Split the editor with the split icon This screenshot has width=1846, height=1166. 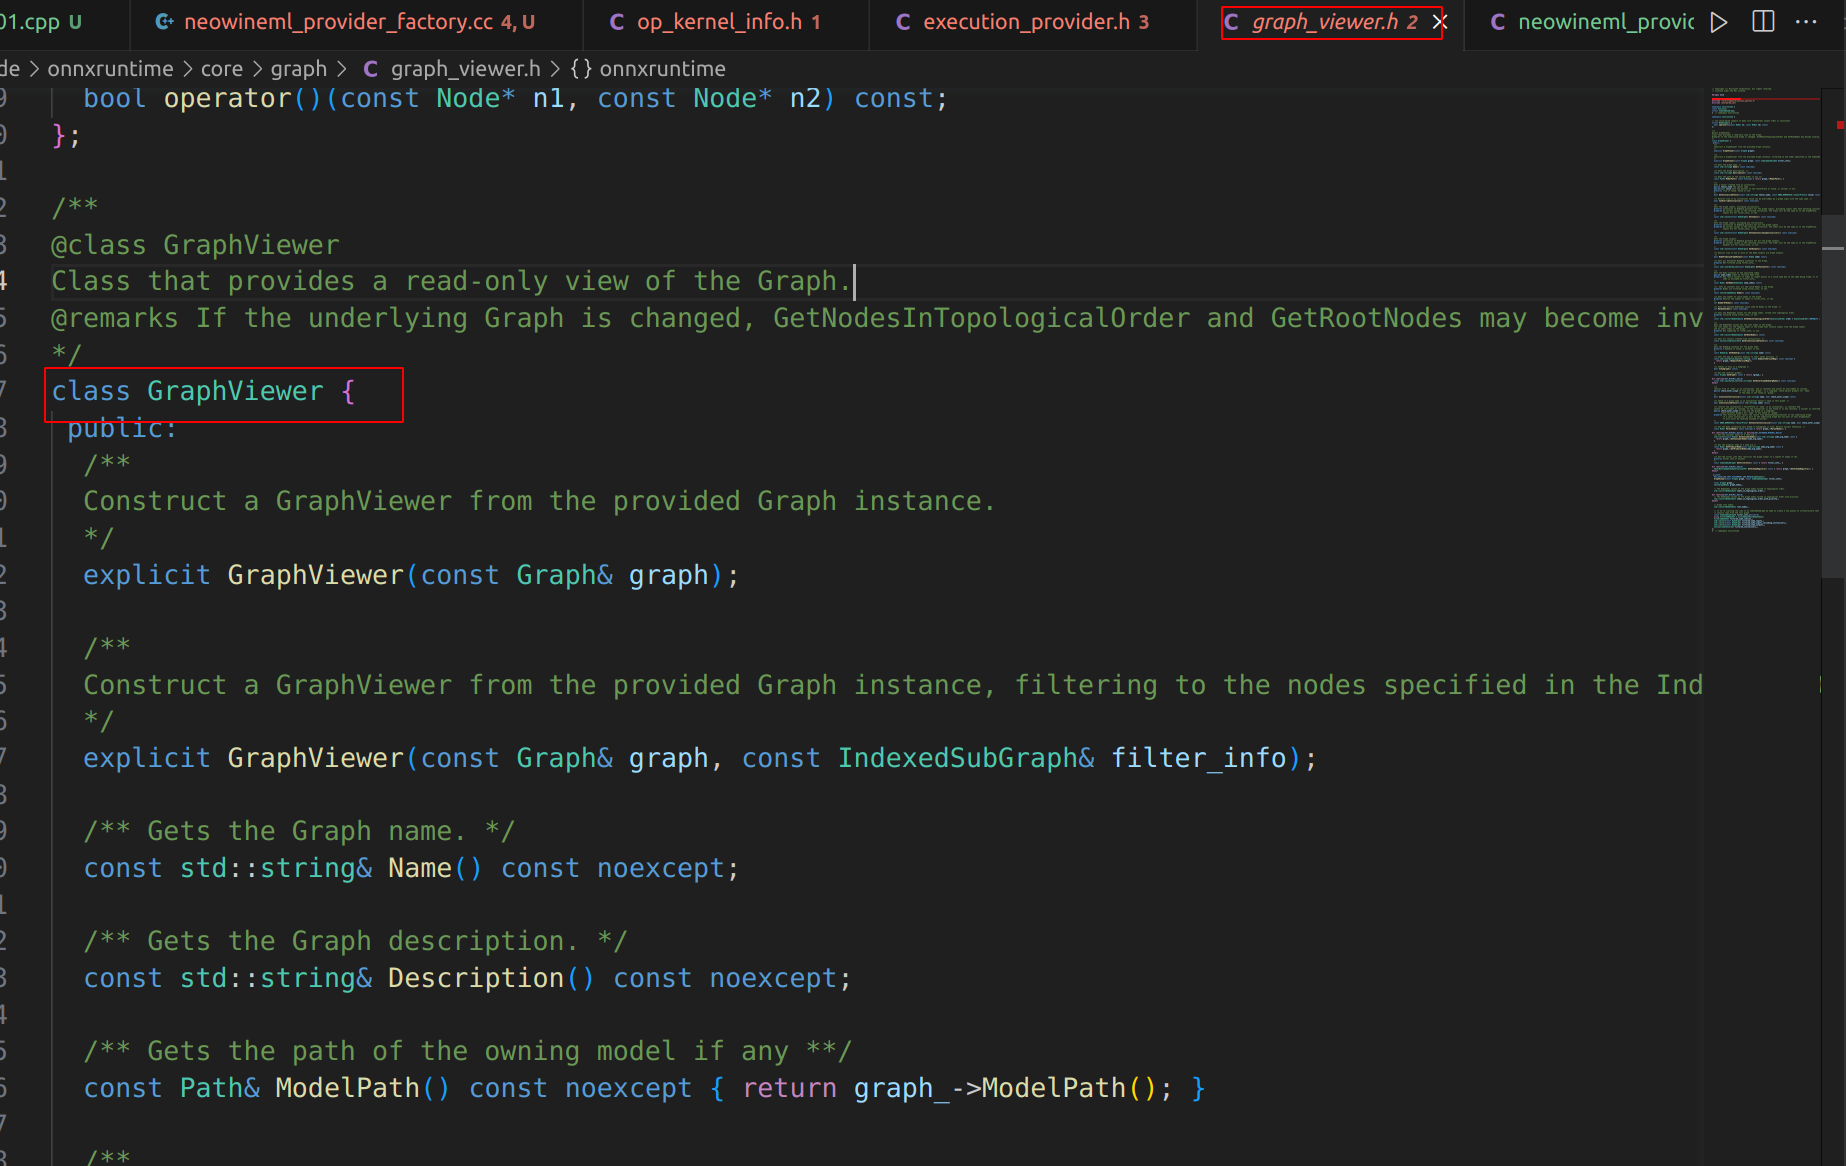pos(1763,22)
